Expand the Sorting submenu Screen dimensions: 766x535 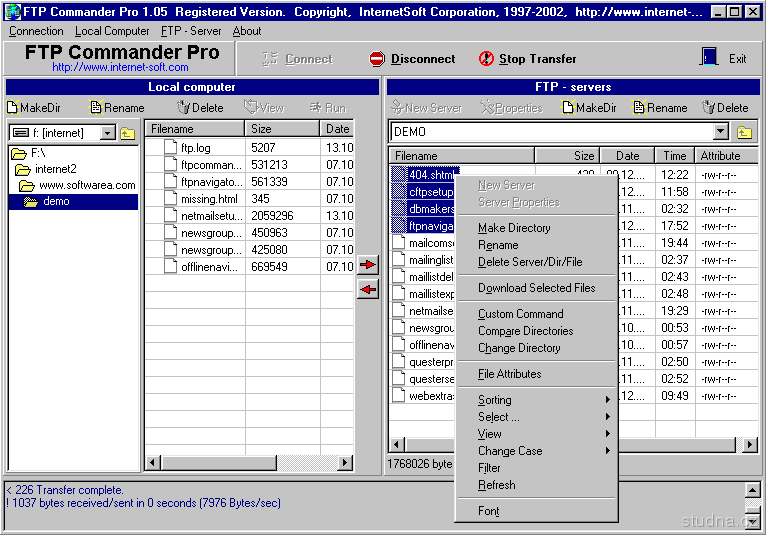(536, 400)
